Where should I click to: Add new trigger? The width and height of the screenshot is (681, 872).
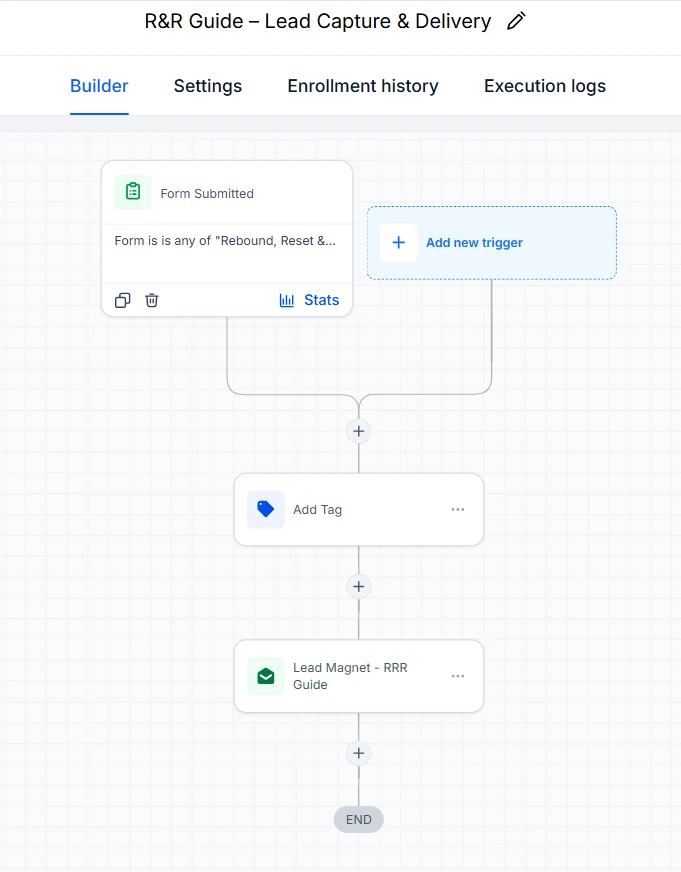pos(491,242)
